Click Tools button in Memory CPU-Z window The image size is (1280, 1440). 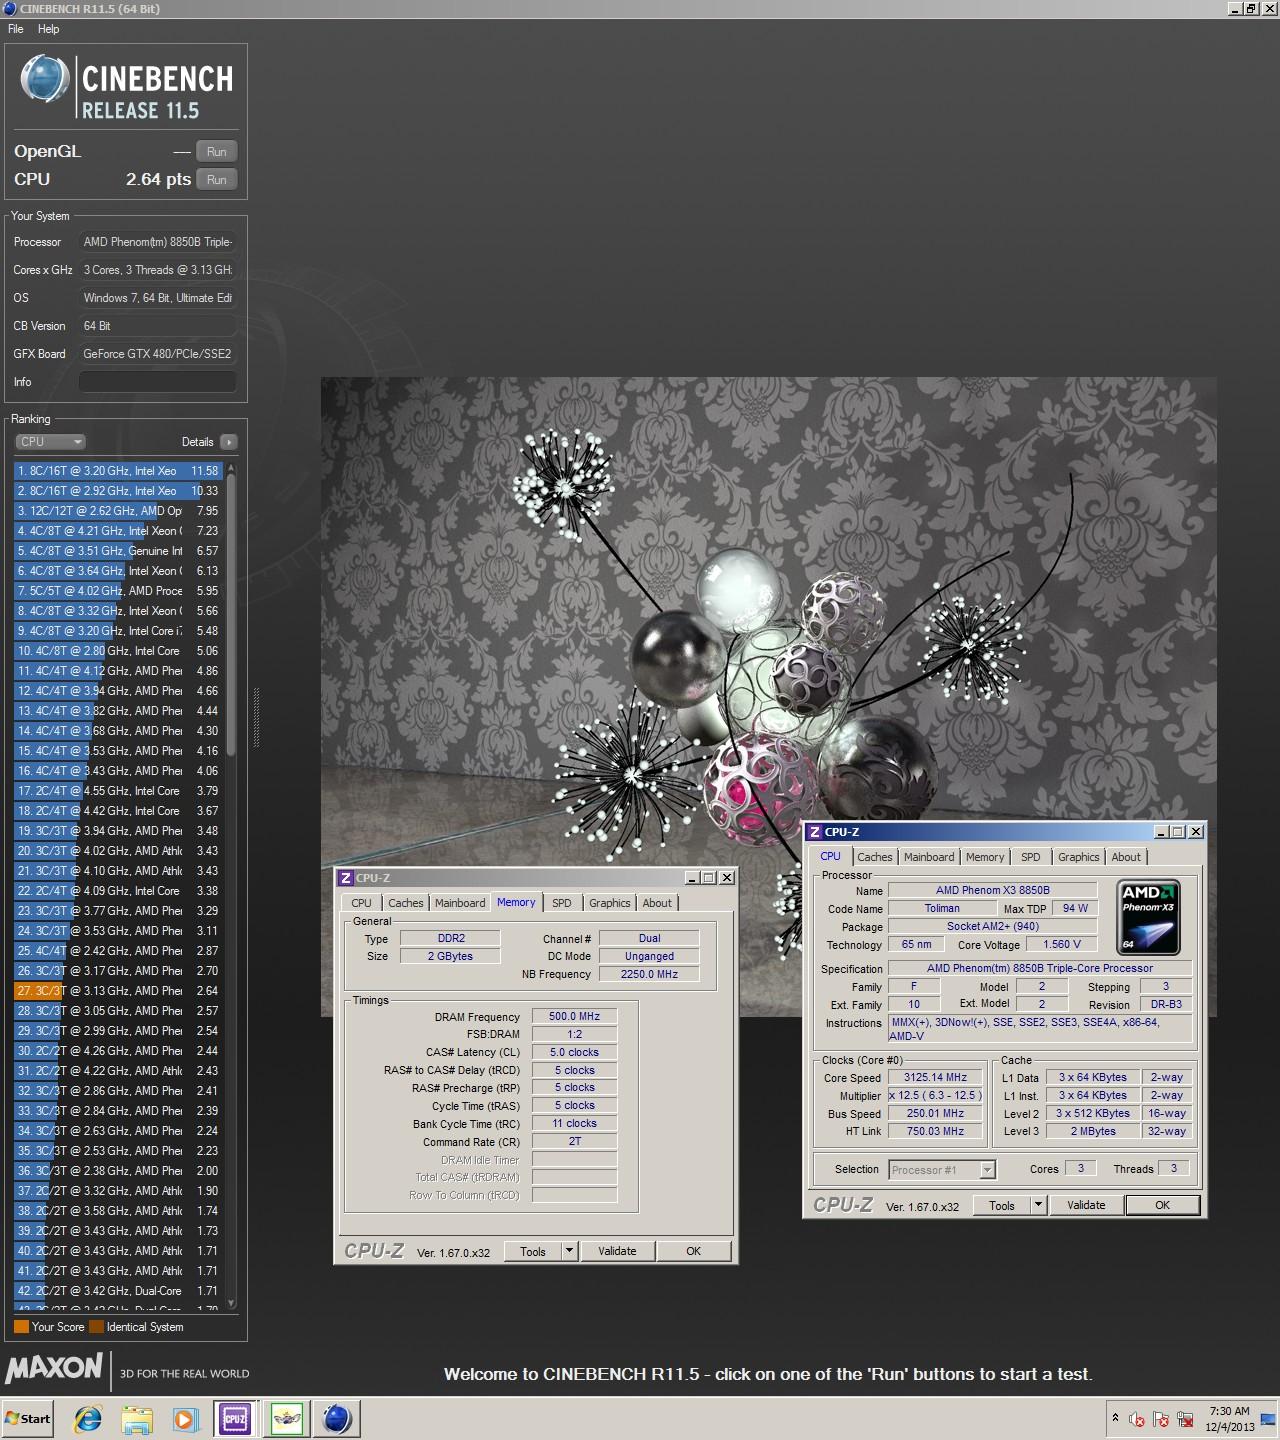pyautogui.click(x=533, y=1251)
